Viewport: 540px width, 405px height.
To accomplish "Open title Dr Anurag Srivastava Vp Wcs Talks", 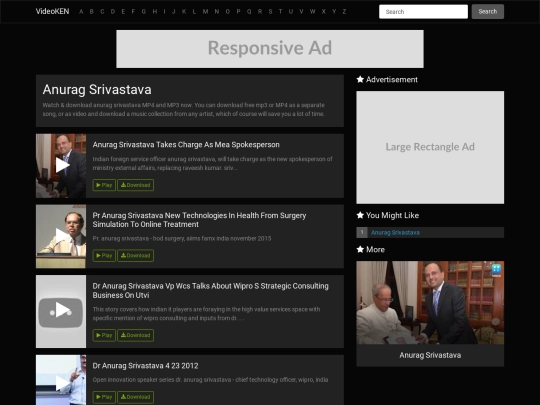I will pos(210,290).
